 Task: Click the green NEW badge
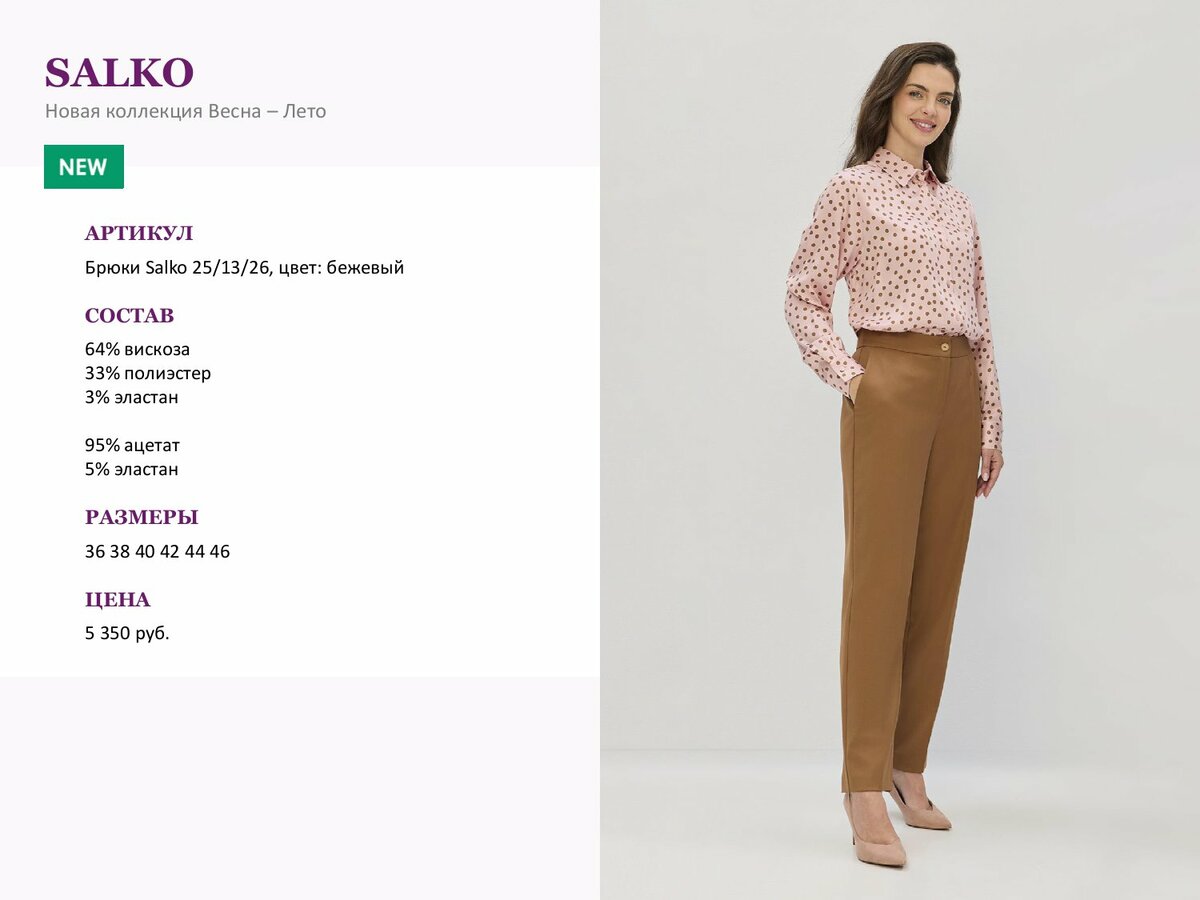coord(84,167)
